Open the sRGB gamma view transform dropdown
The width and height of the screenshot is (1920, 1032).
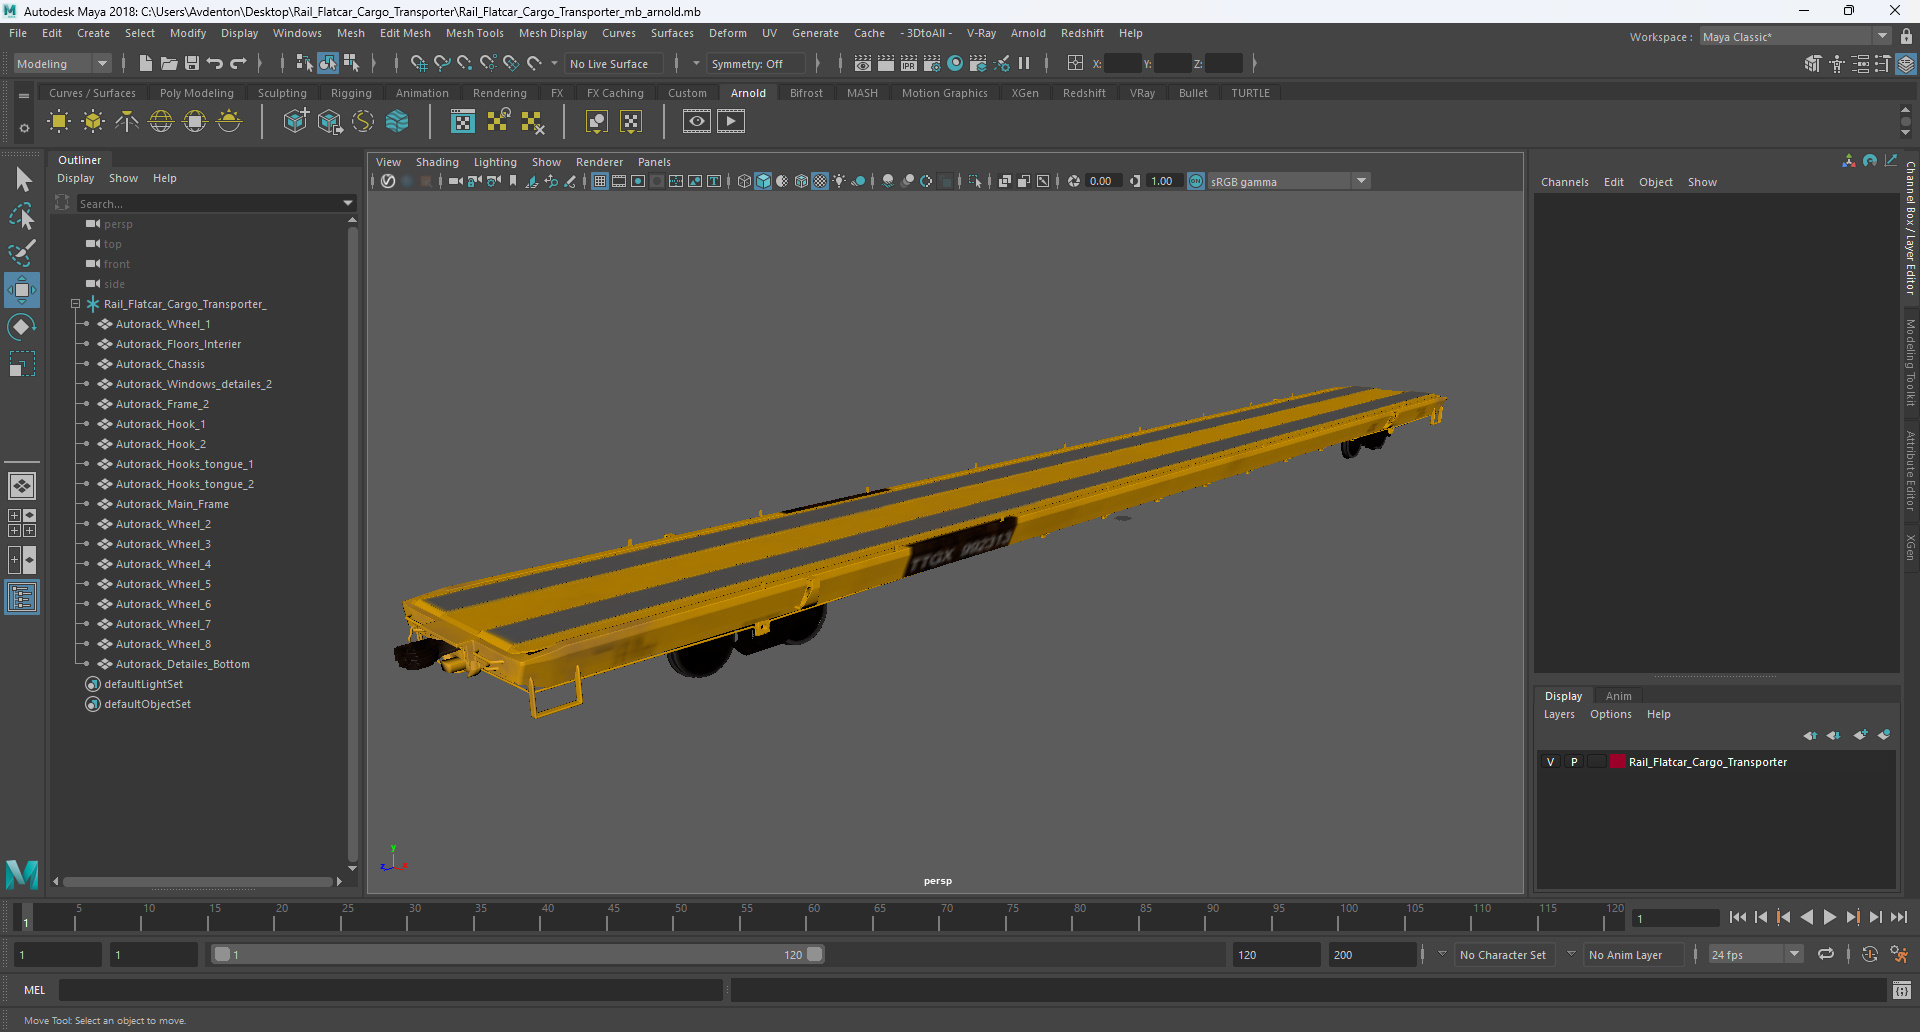coord(1288,181)
